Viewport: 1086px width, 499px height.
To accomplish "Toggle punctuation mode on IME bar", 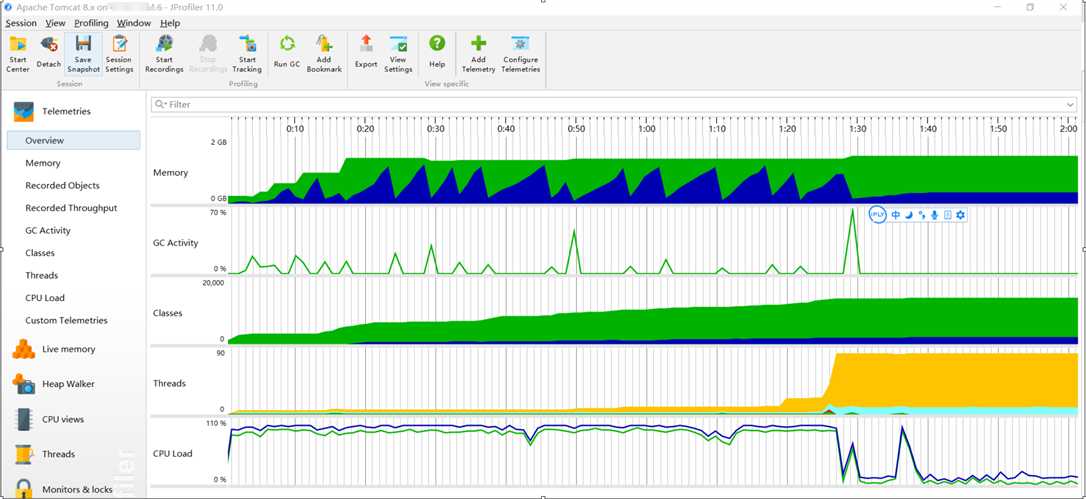I will [922, 215].
